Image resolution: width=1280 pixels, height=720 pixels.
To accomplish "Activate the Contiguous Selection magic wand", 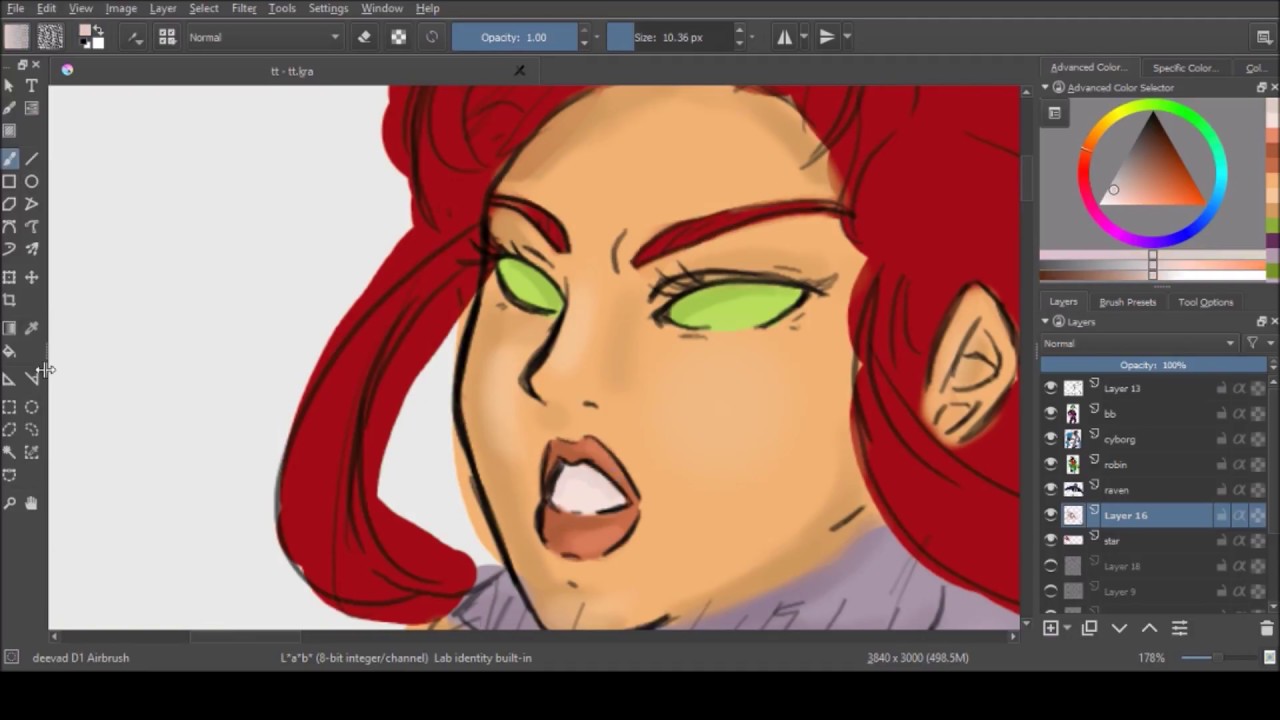I will [x=10, y=452].
